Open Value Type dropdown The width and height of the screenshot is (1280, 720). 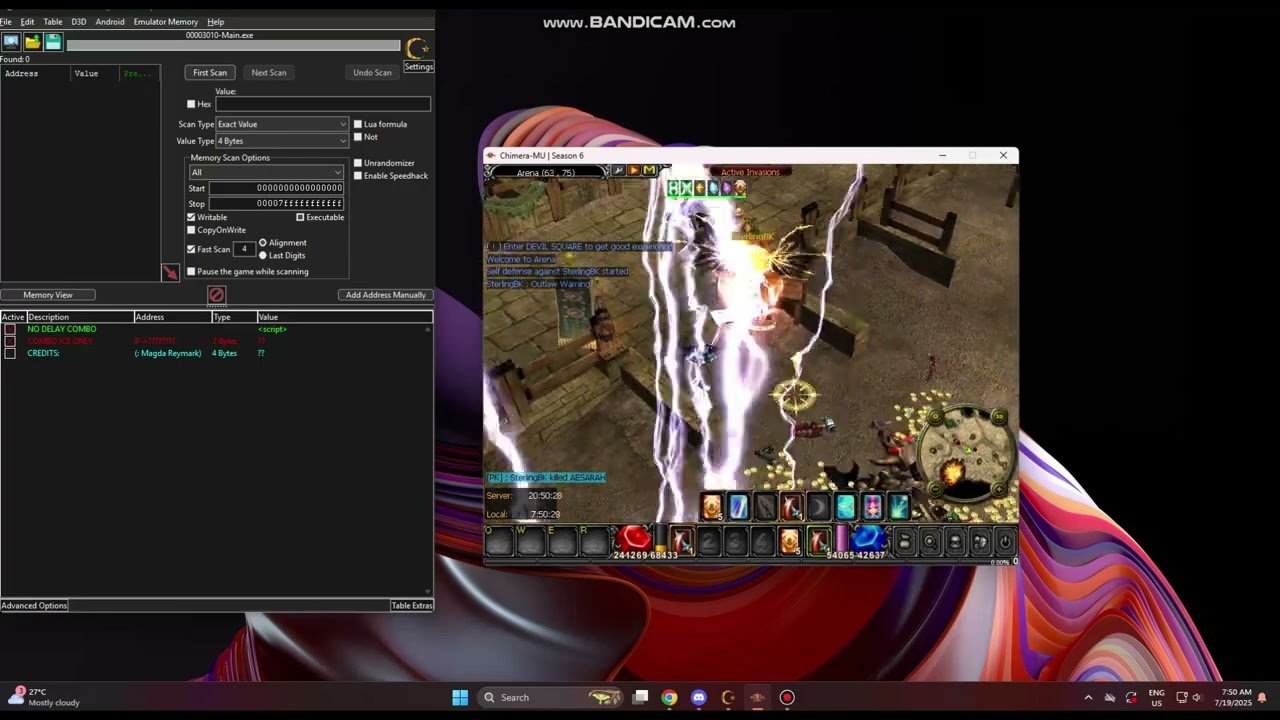click(x=282, y=141)
